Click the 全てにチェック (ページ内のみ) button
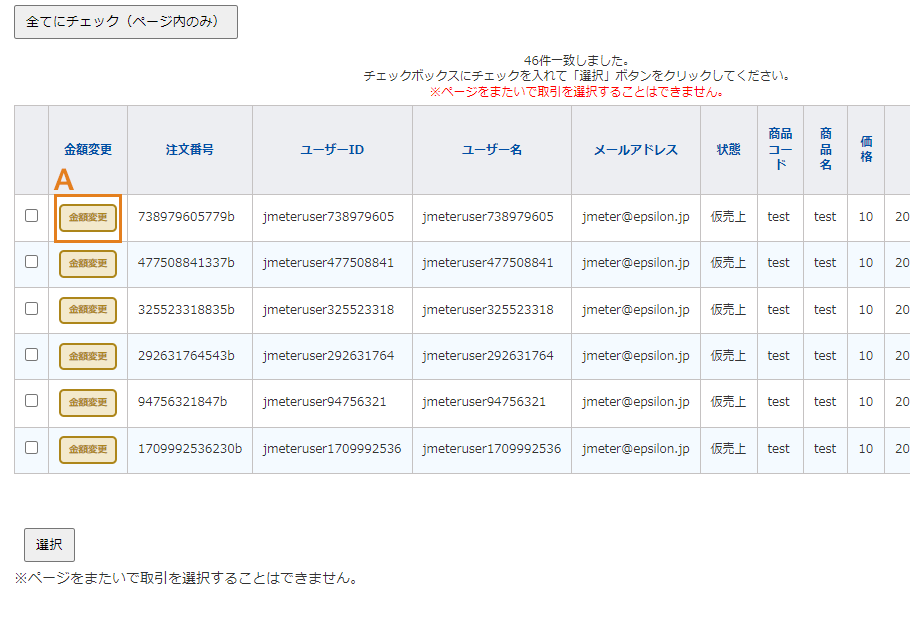 click(126, 22)
